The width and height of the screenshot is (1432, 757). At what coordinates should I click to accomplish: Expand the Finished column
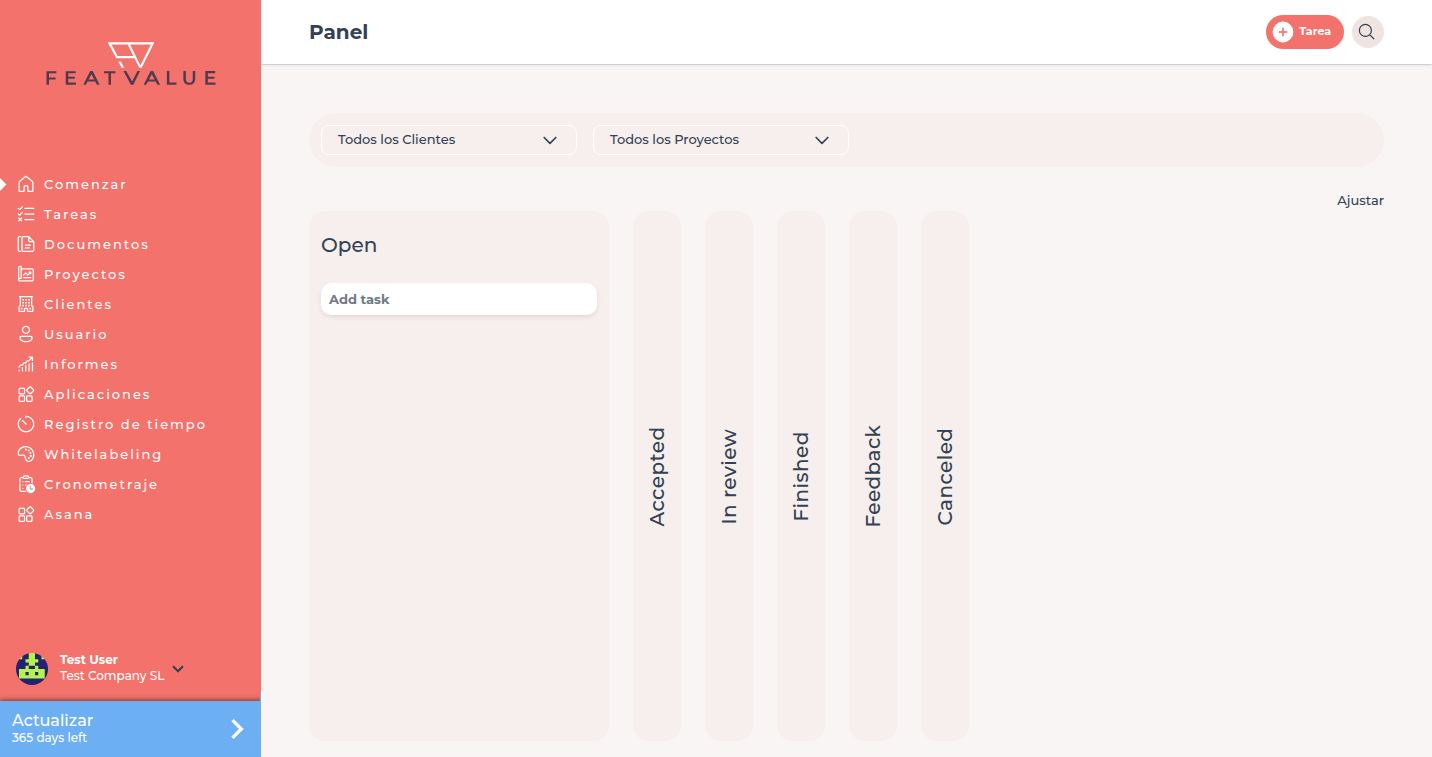pos(801,476)
